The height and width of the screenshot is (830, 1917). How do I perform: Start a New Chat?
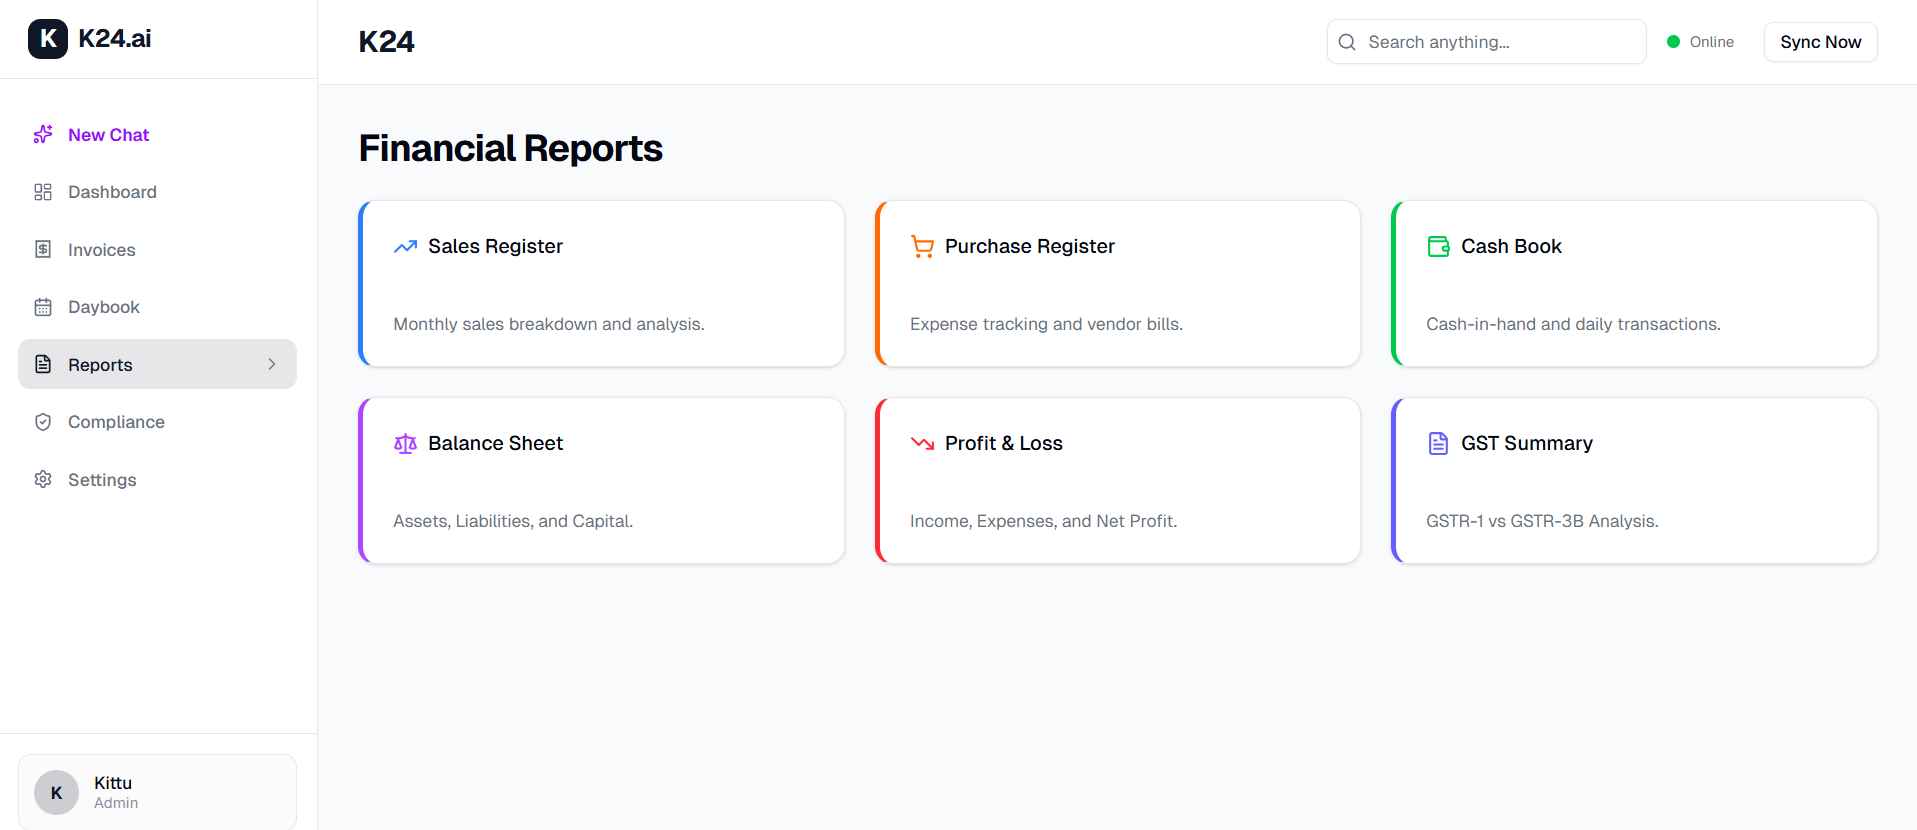click(108, 135)
